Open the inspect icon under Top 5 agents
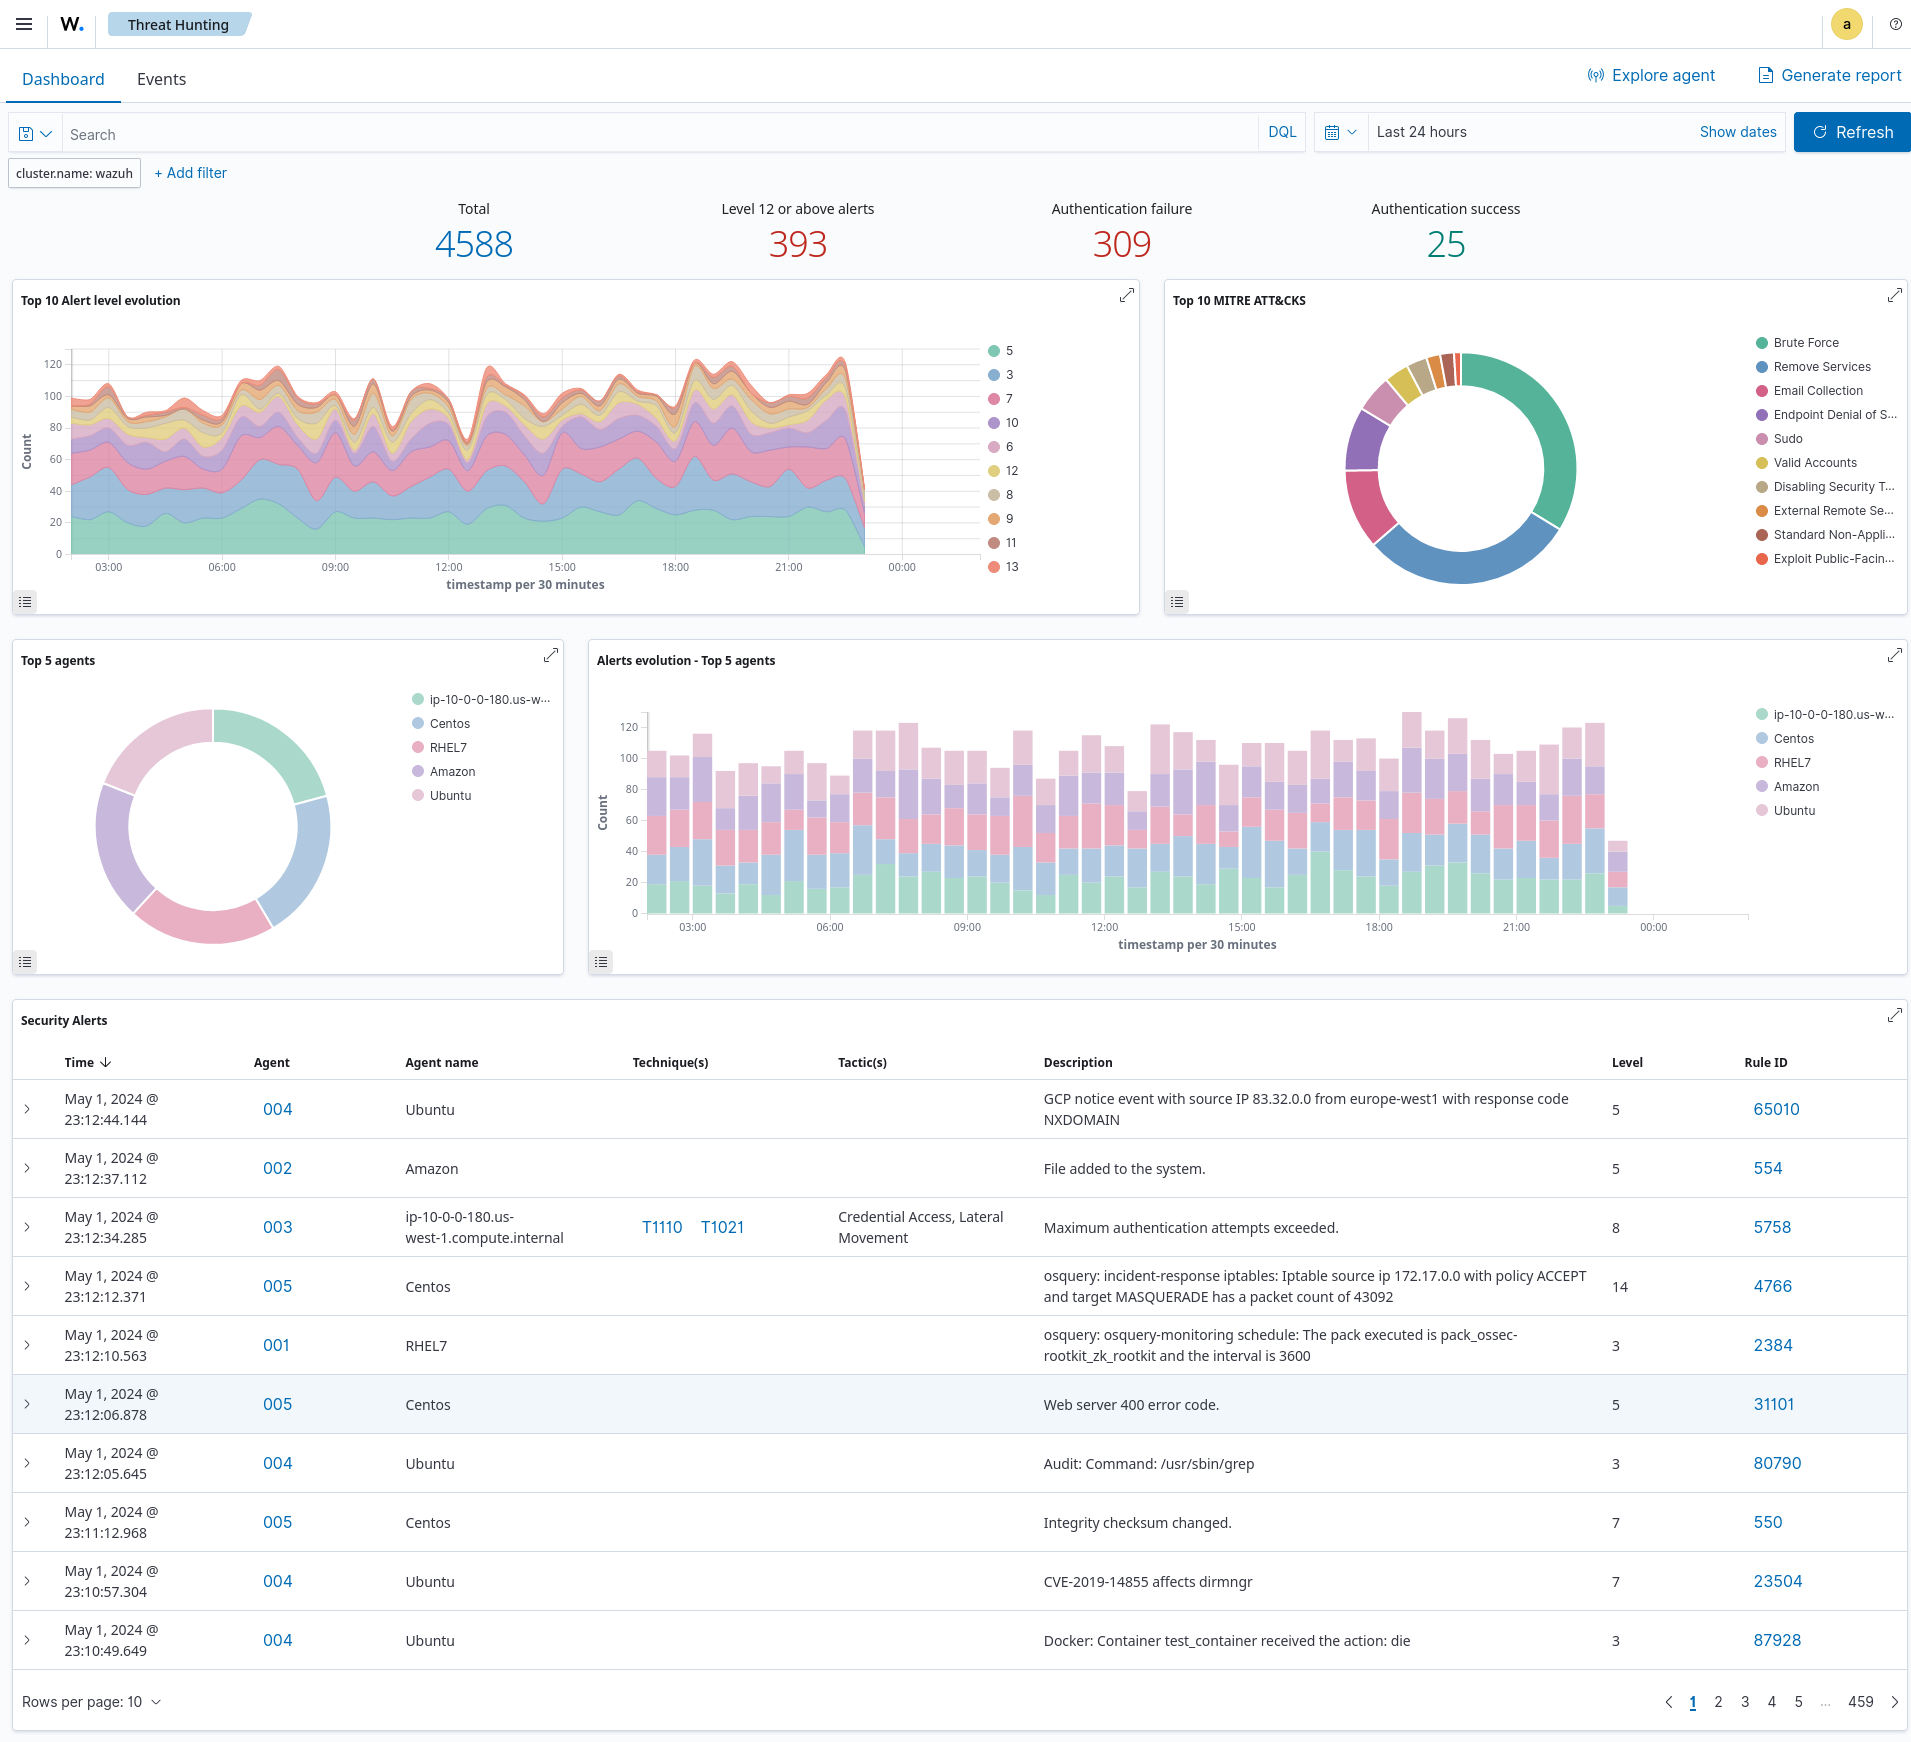Image resolution: width=1911 pixels, height=1742 pixels. click(25, 961)
